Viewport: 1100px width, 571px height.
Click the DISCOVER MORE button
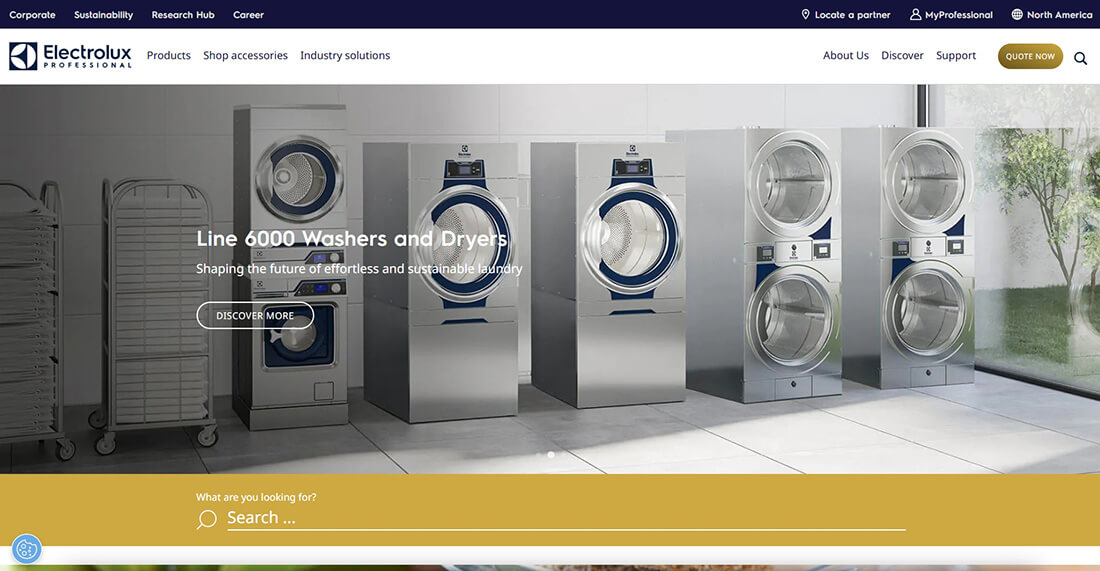coord(255,316)
